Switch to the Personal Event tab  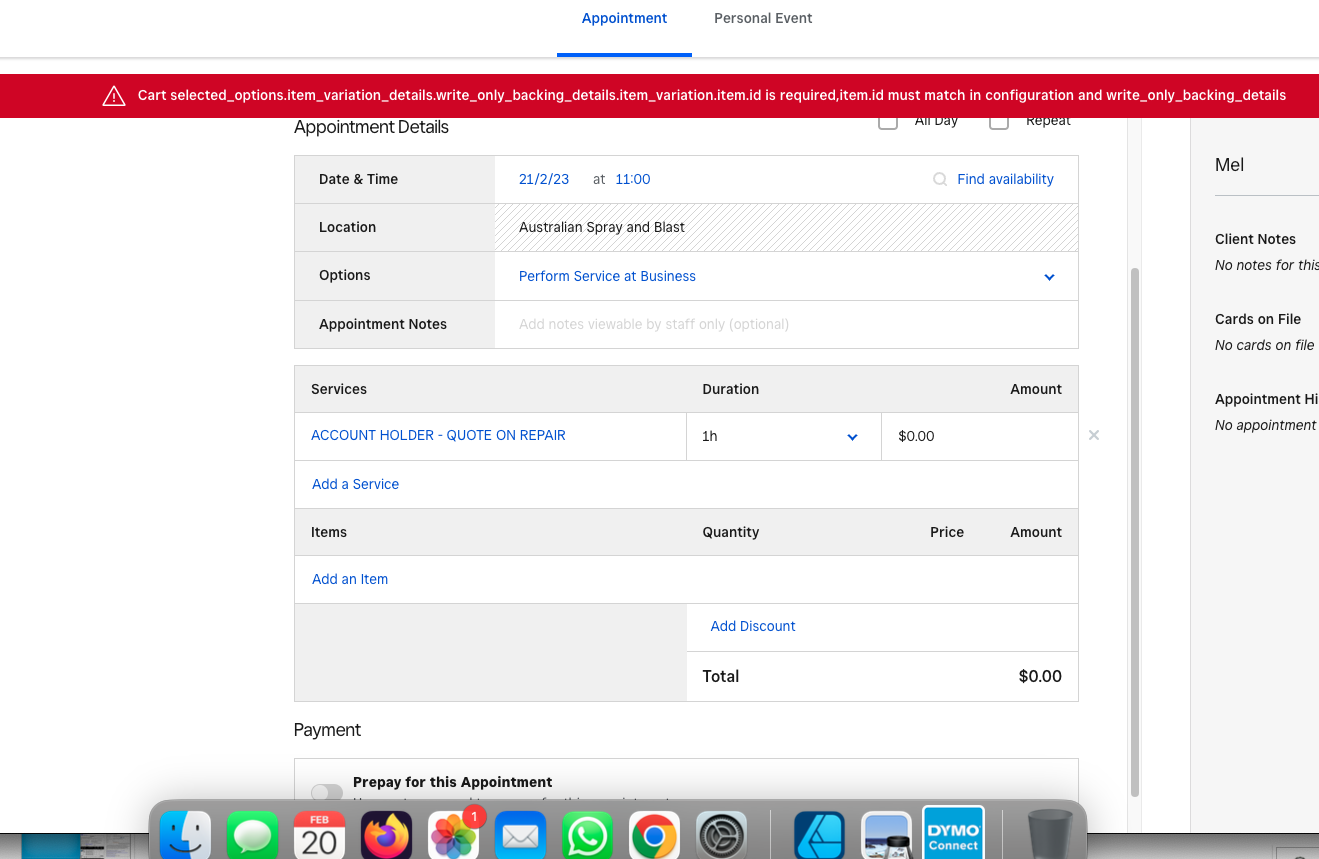tap(763, 18)
